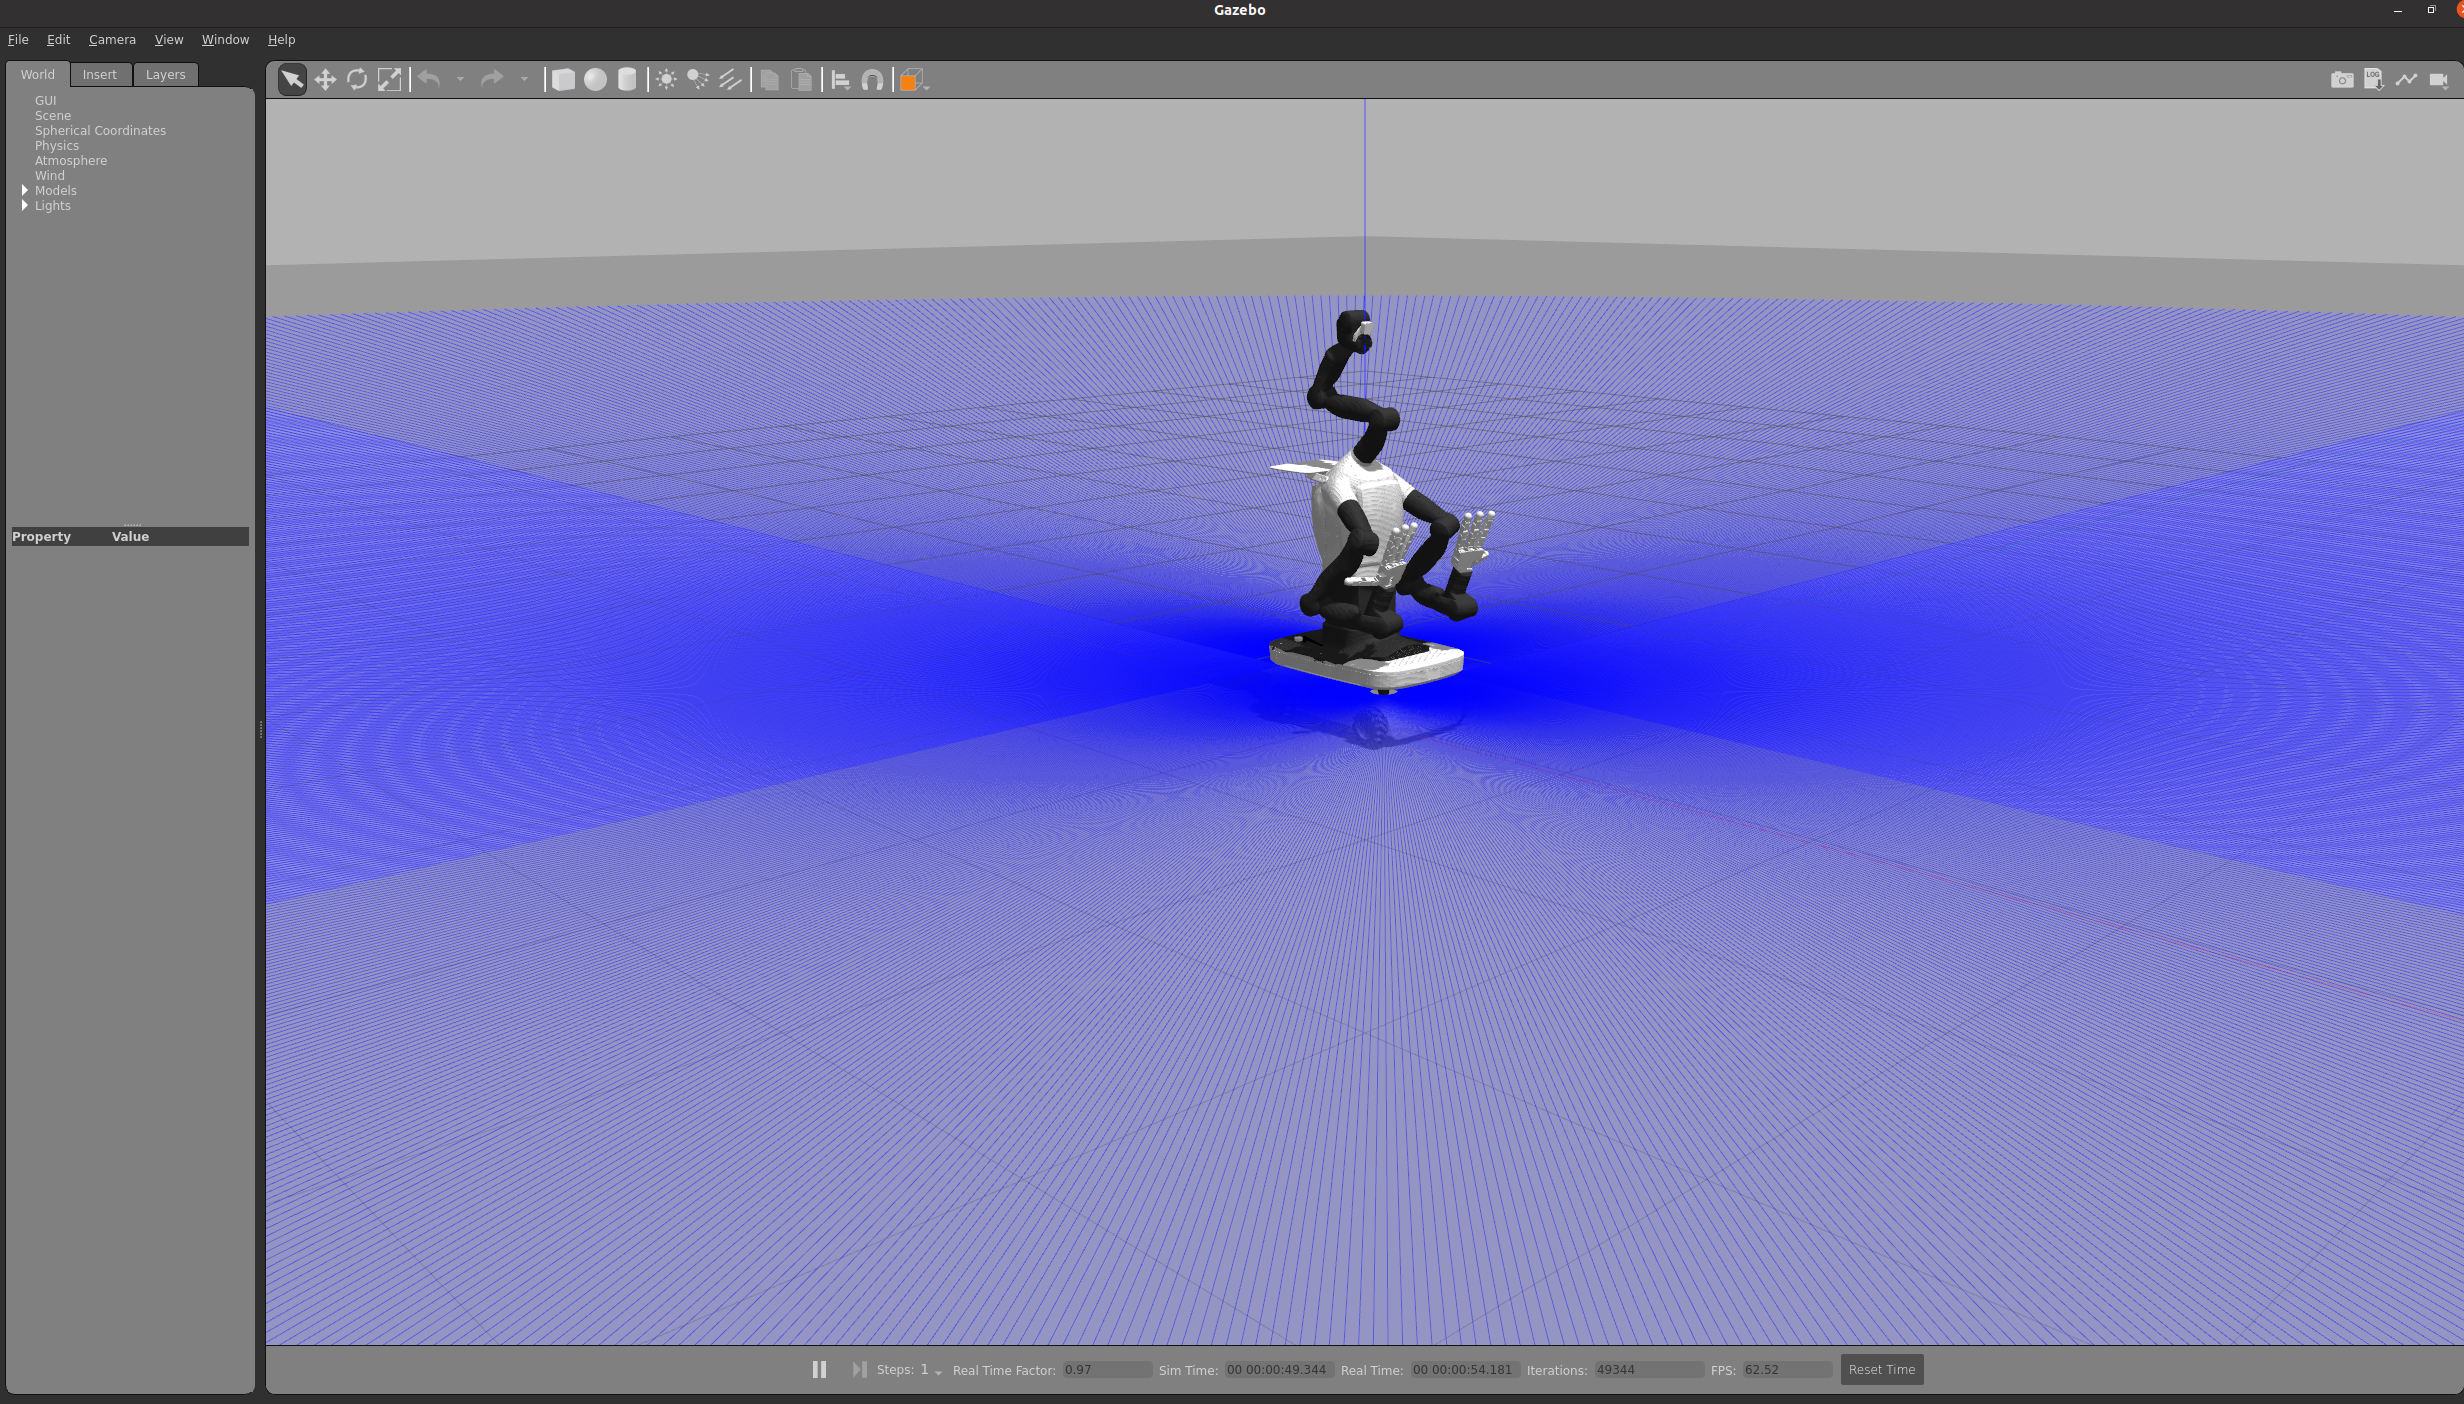Take a screenshot with camera icon
The width and height of the screenshot is (2464, 1404).
point(2341,80)
